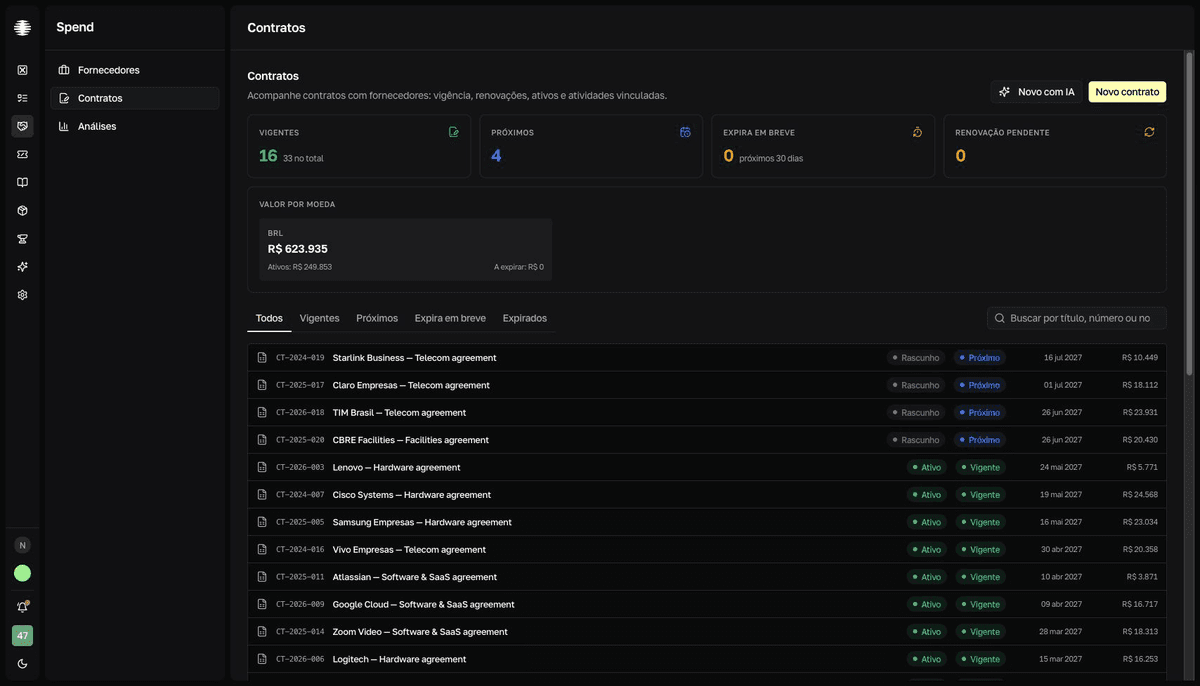1200x686 pixels.
Task: Open the ticket icon in left rail
Action: [22, 154]
